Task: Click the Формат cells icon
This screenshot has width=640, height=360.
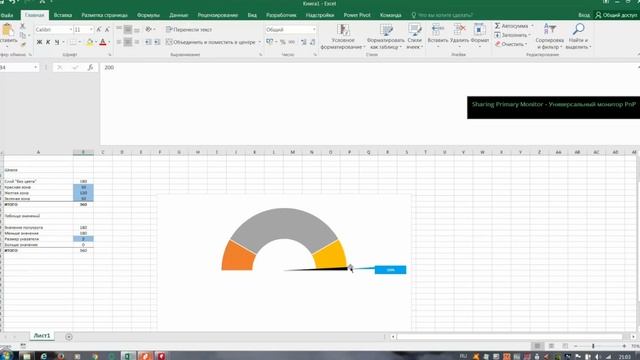Action: [x=479, y=30]
